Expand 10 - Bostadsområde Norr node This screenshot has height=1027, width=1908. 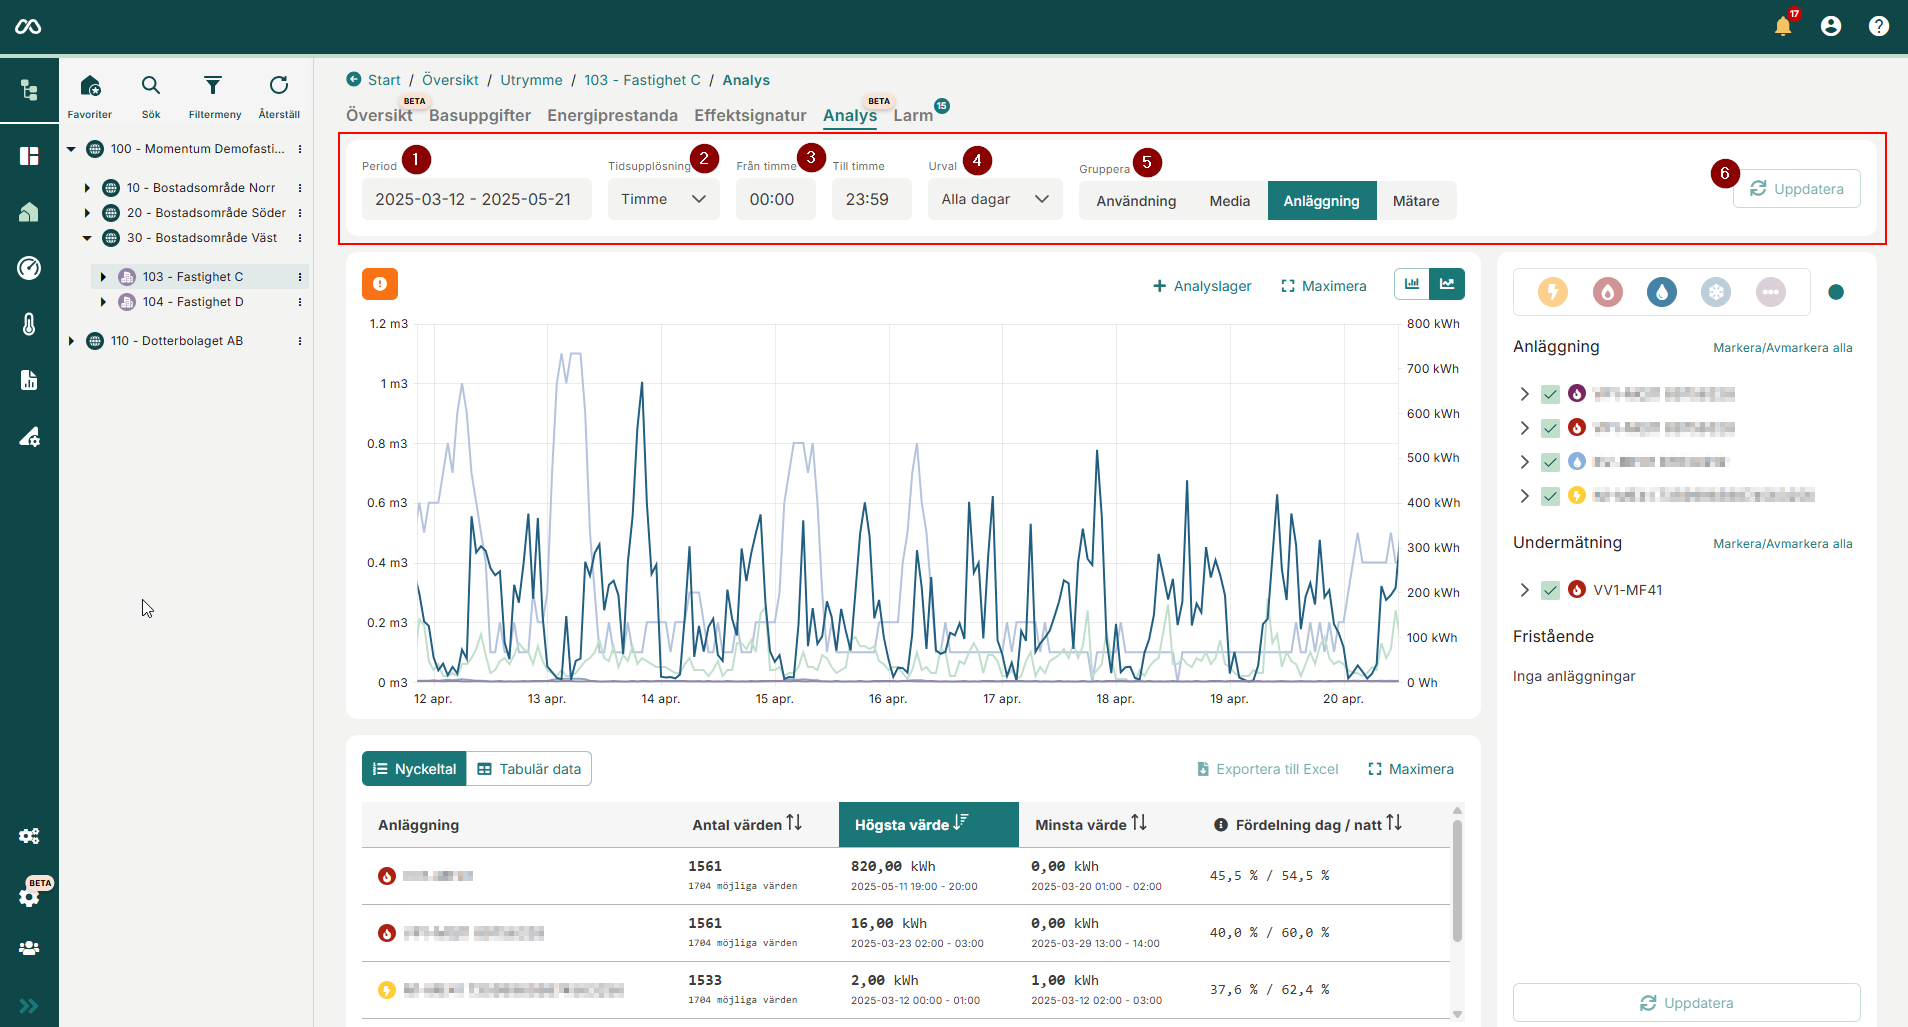87,188
